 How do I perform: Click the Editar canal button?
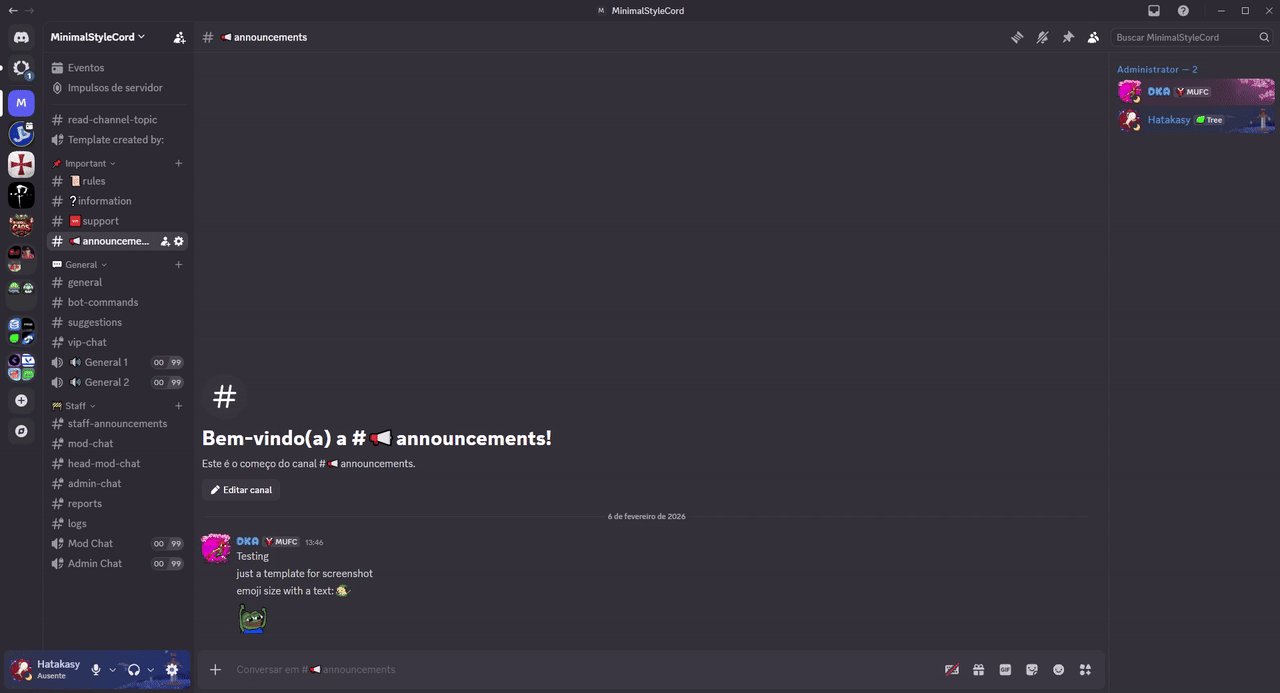[x=241, y=490]
